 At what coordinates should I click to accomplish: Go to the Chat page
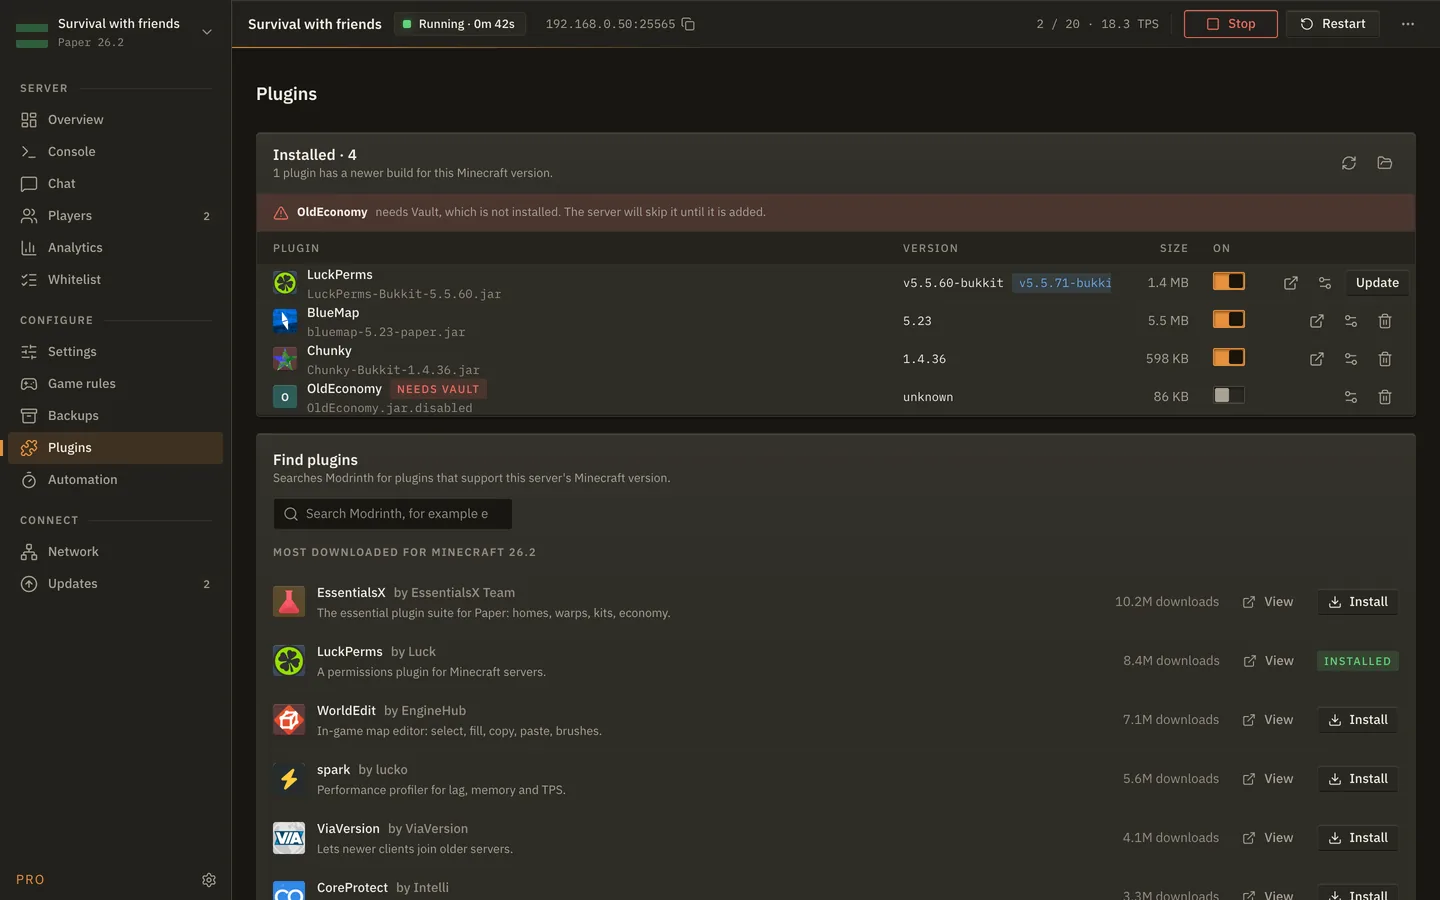click(x=116, y=184)
